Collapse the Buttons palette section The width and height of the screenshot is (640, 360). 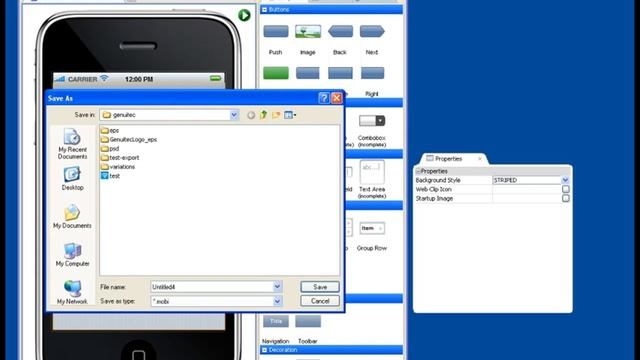[264, 9]
